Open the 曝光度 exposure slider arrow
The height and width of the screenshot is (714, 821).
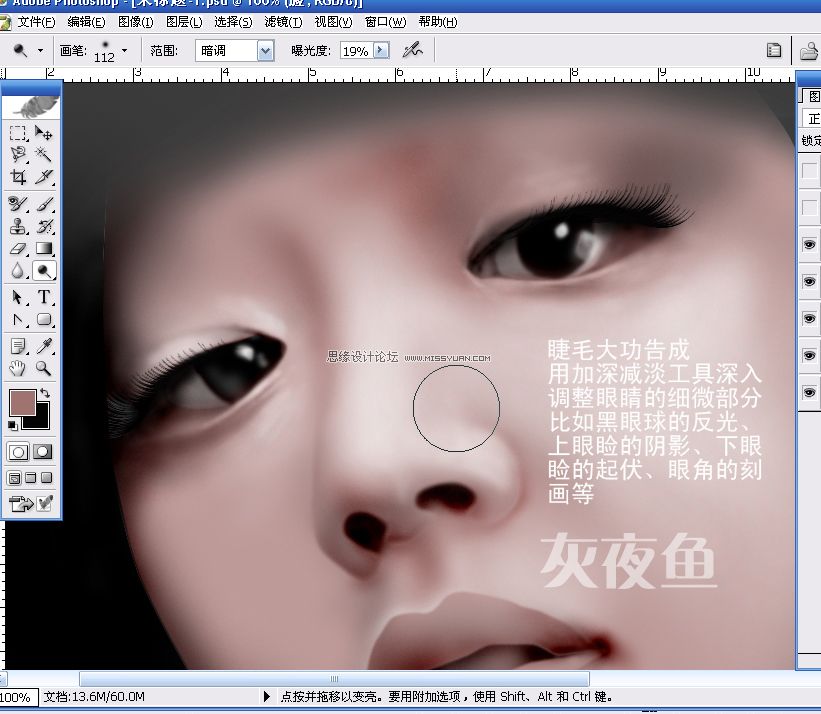(382, 50)
